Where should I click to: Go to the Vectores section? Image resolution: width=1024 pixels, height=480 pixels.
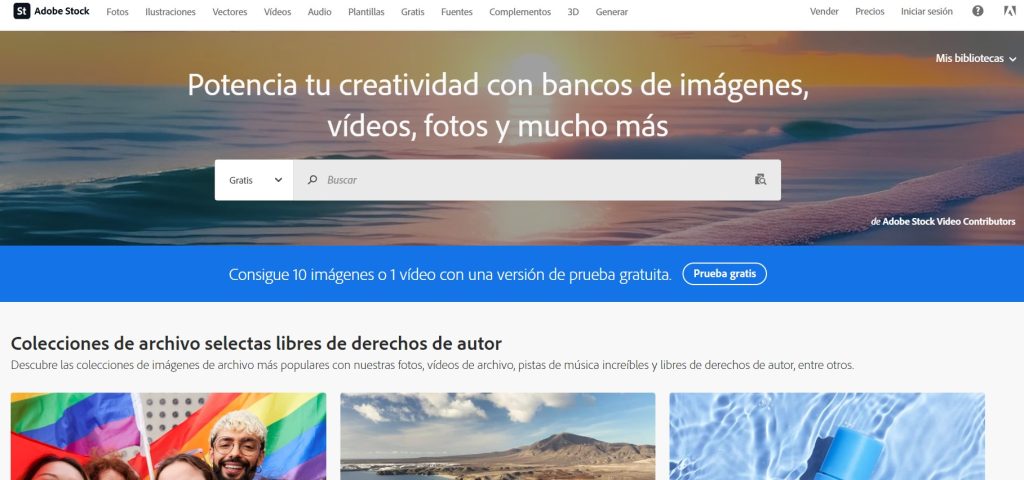click(x=230, y=12)
